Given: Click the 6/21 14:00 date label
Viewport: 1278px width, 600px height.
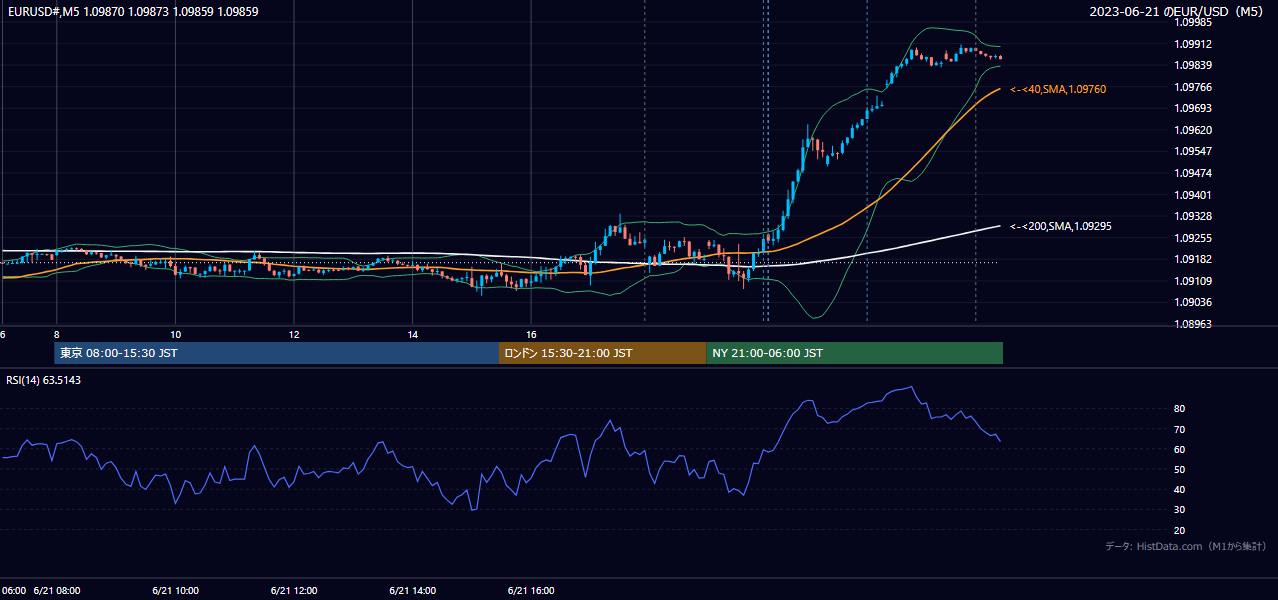Looking at the screenshot, I should (x=413, y=590).
